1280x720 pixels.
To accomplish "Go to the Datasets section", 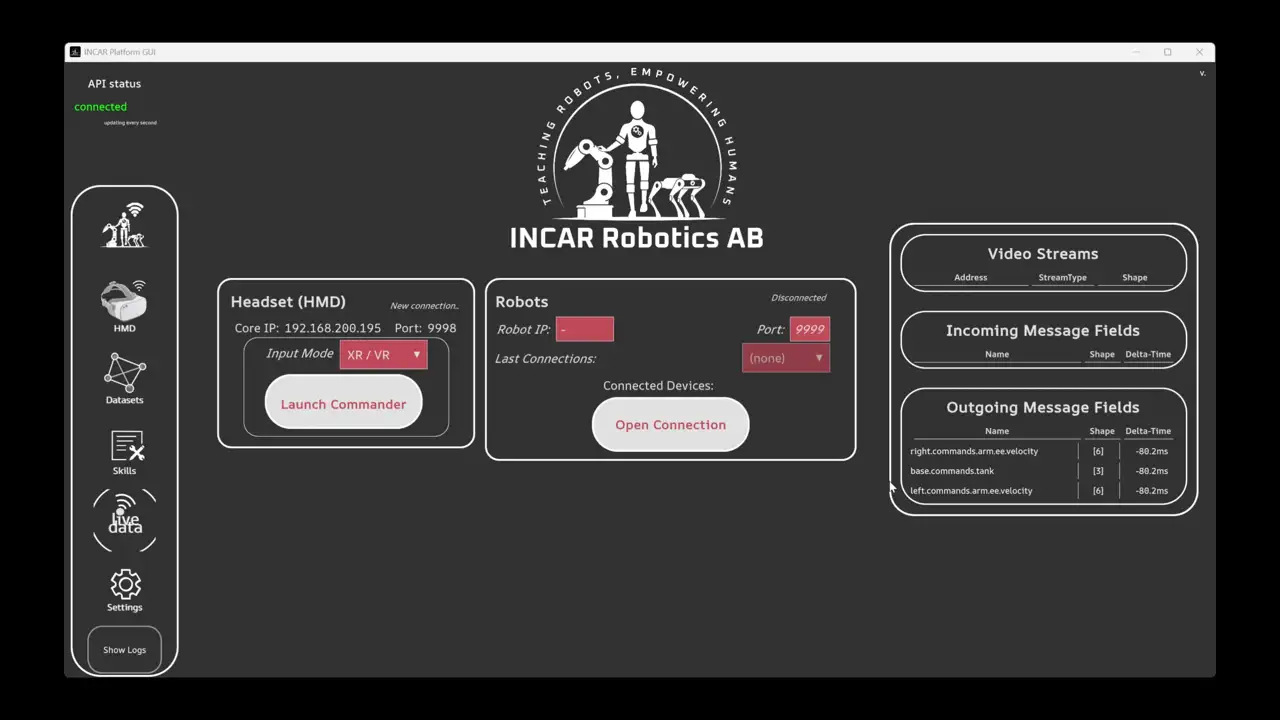I will coord(124,378).
